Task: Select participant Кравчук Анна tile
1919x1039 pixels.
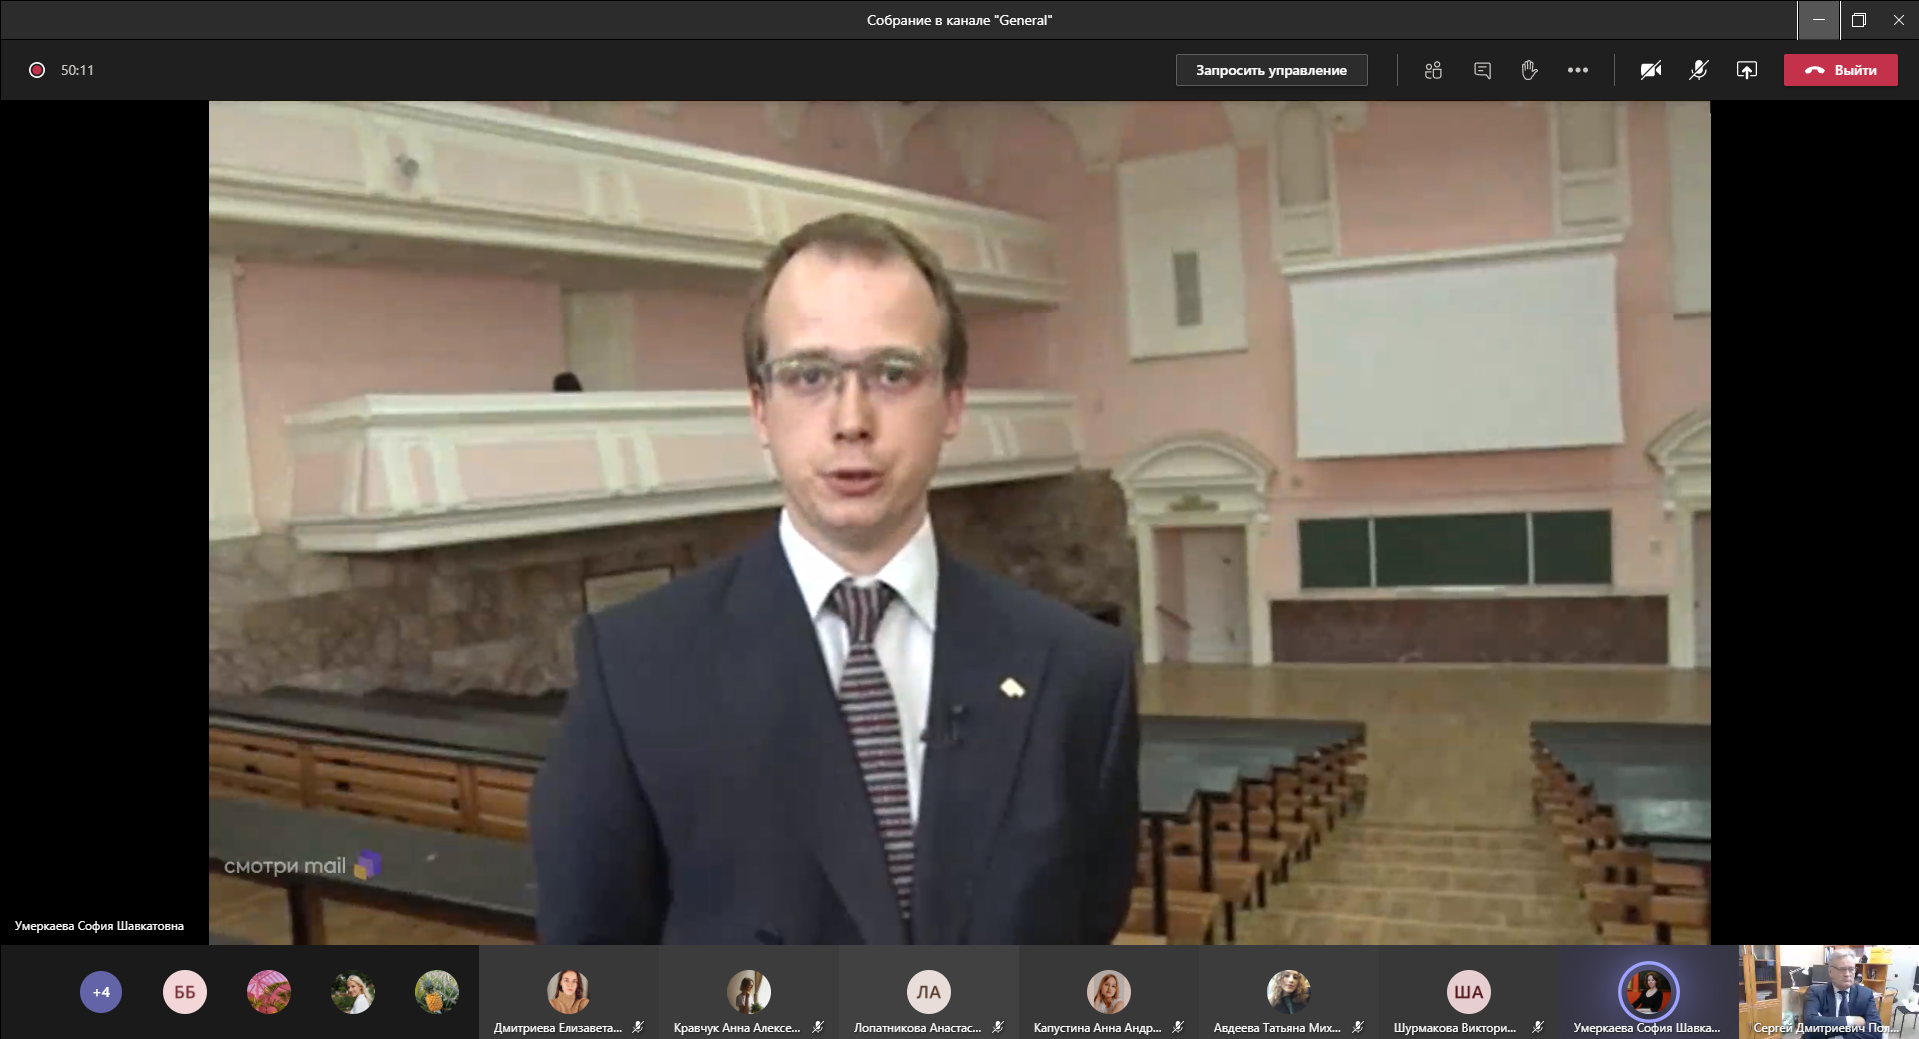Action: 748,993
